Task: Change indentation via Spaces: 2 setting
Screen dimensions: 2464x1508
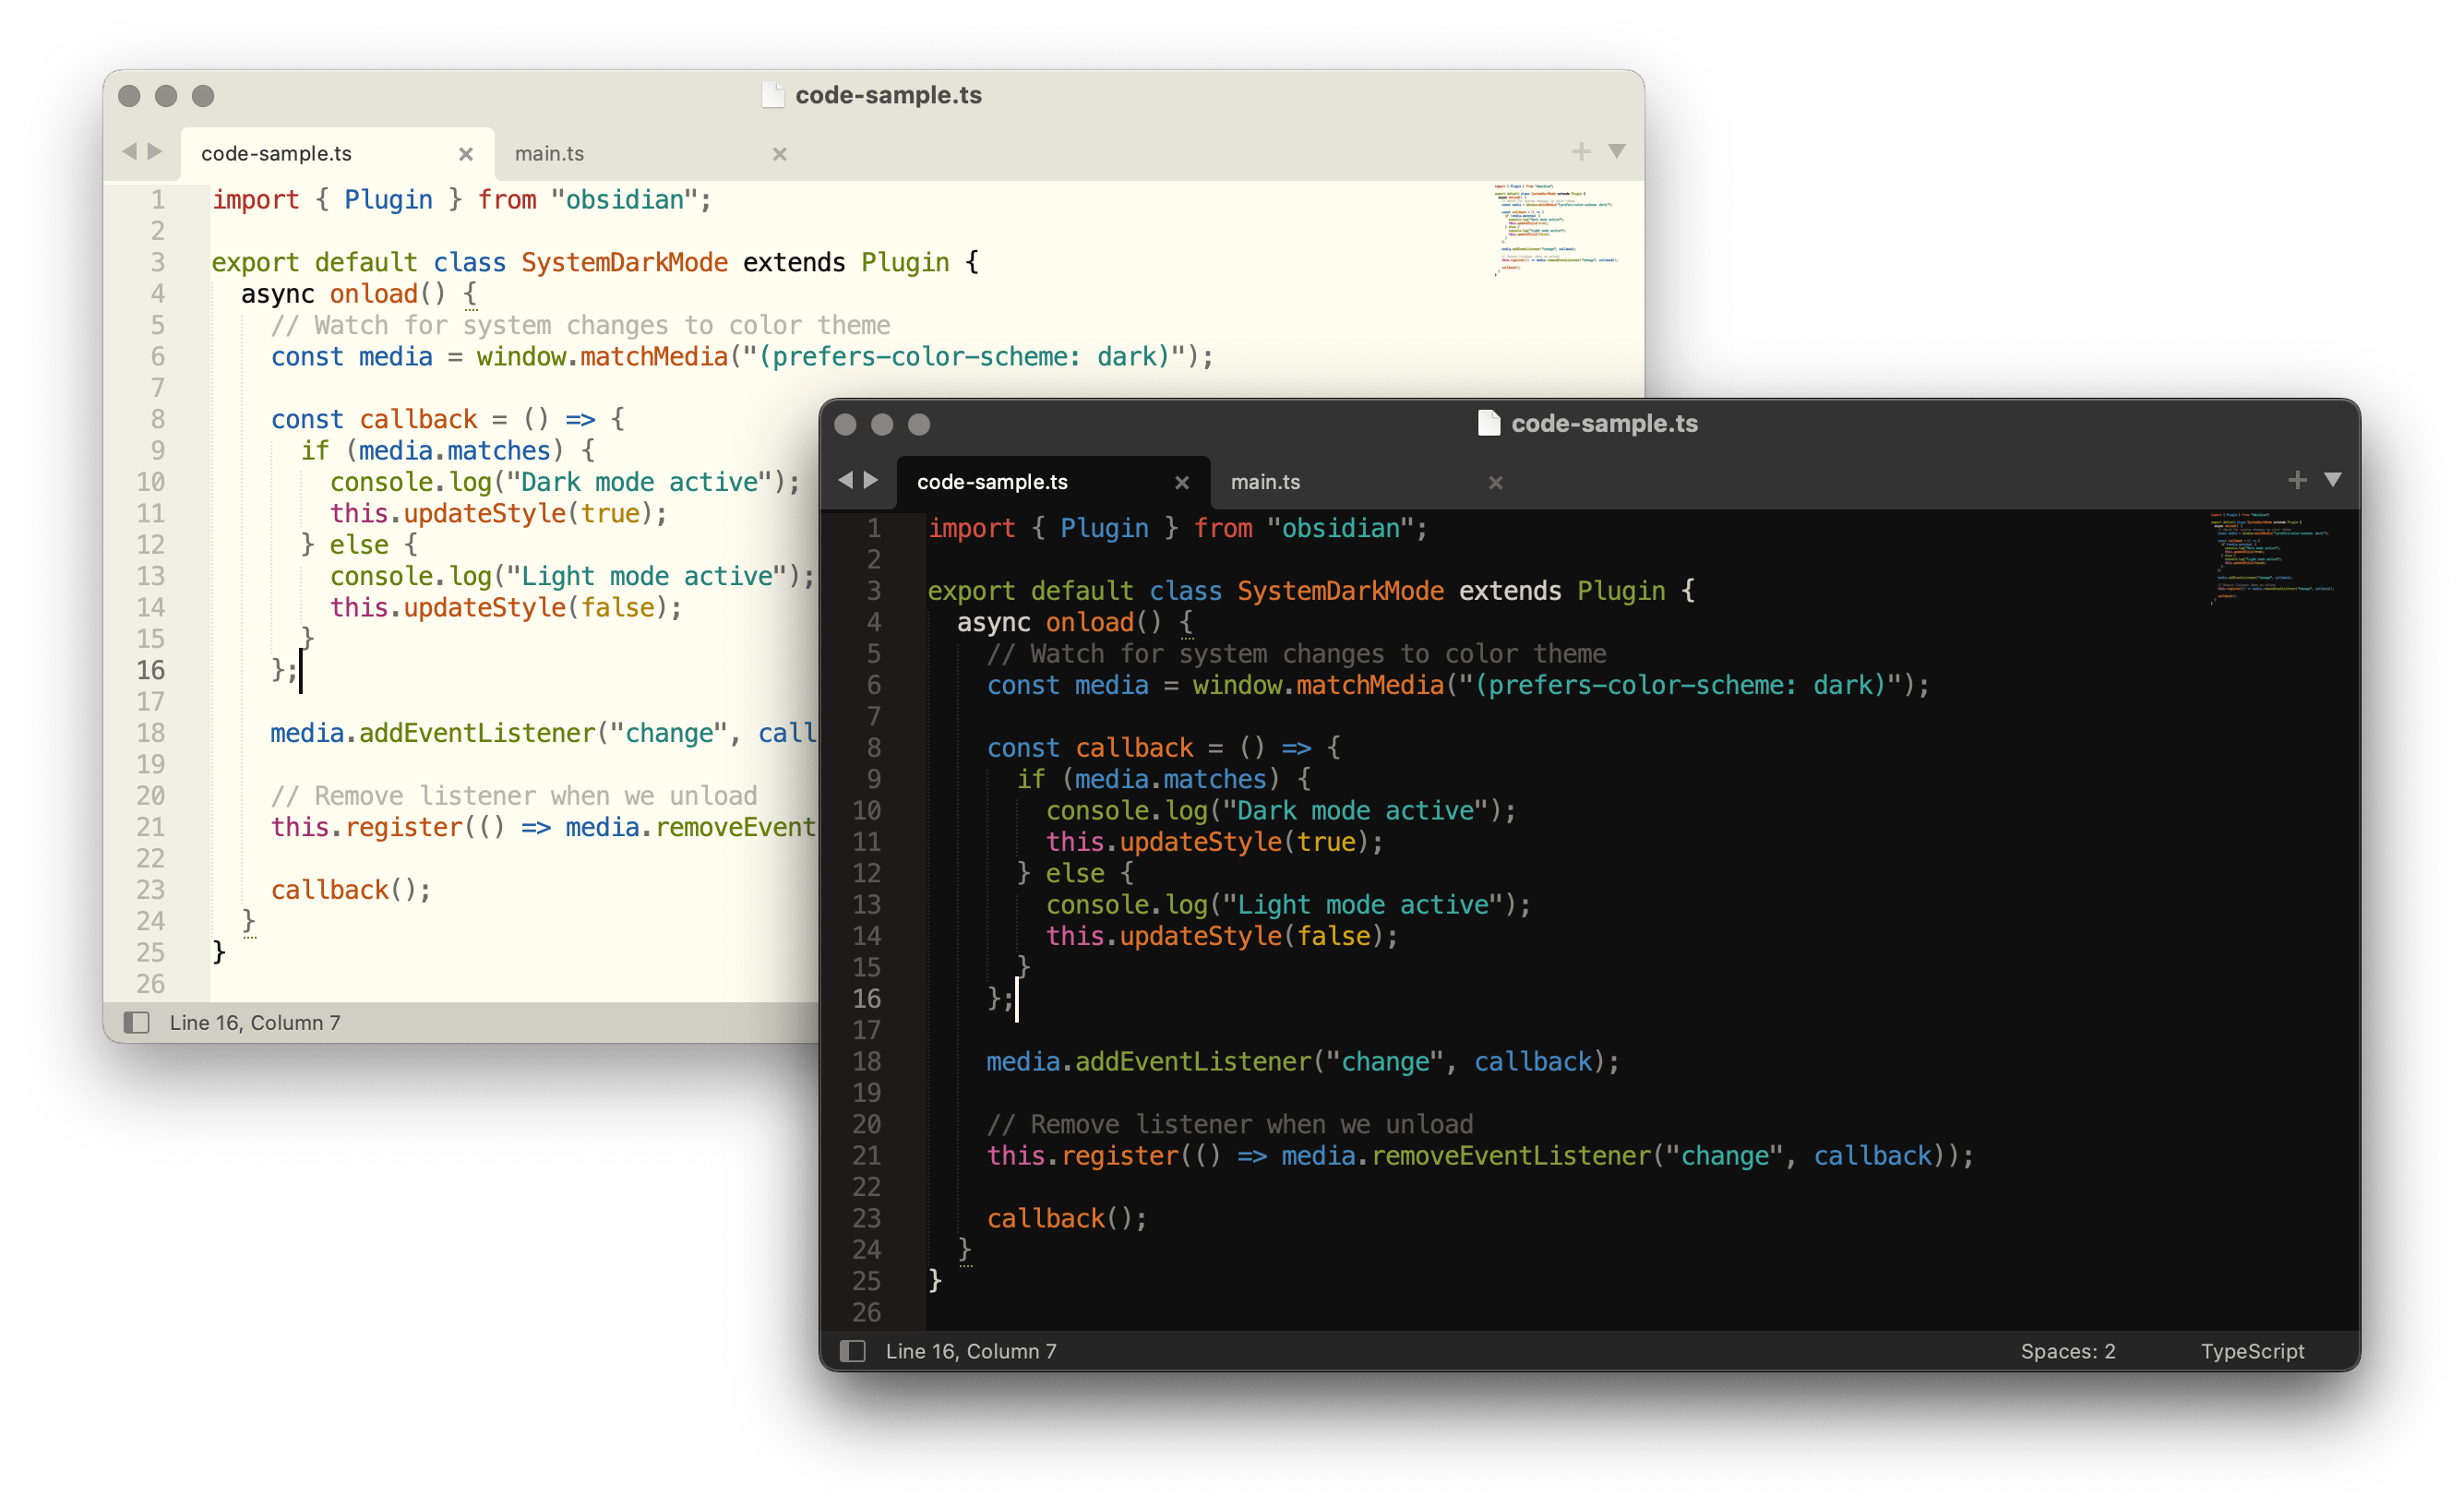Action: click(2068, 1351)
